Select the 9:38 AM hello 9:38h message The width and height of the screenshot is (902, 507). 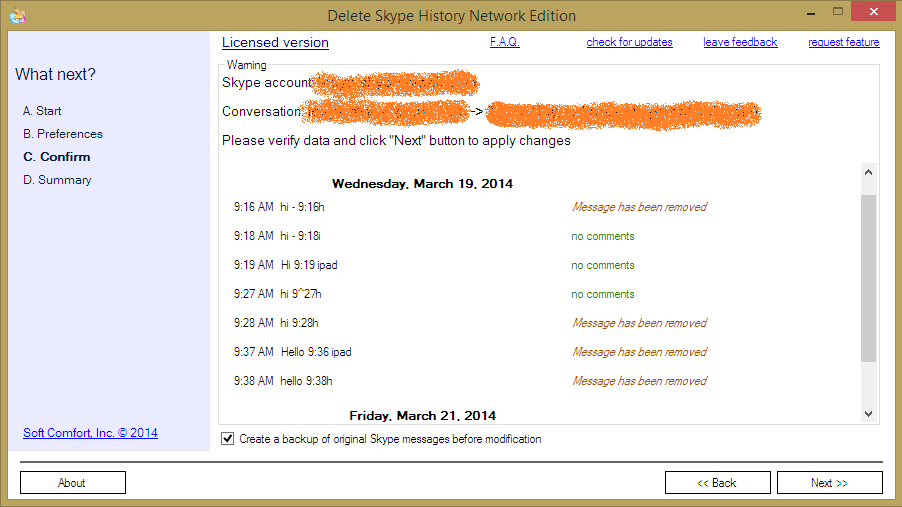pyautogui.click(x=283, y=381)
